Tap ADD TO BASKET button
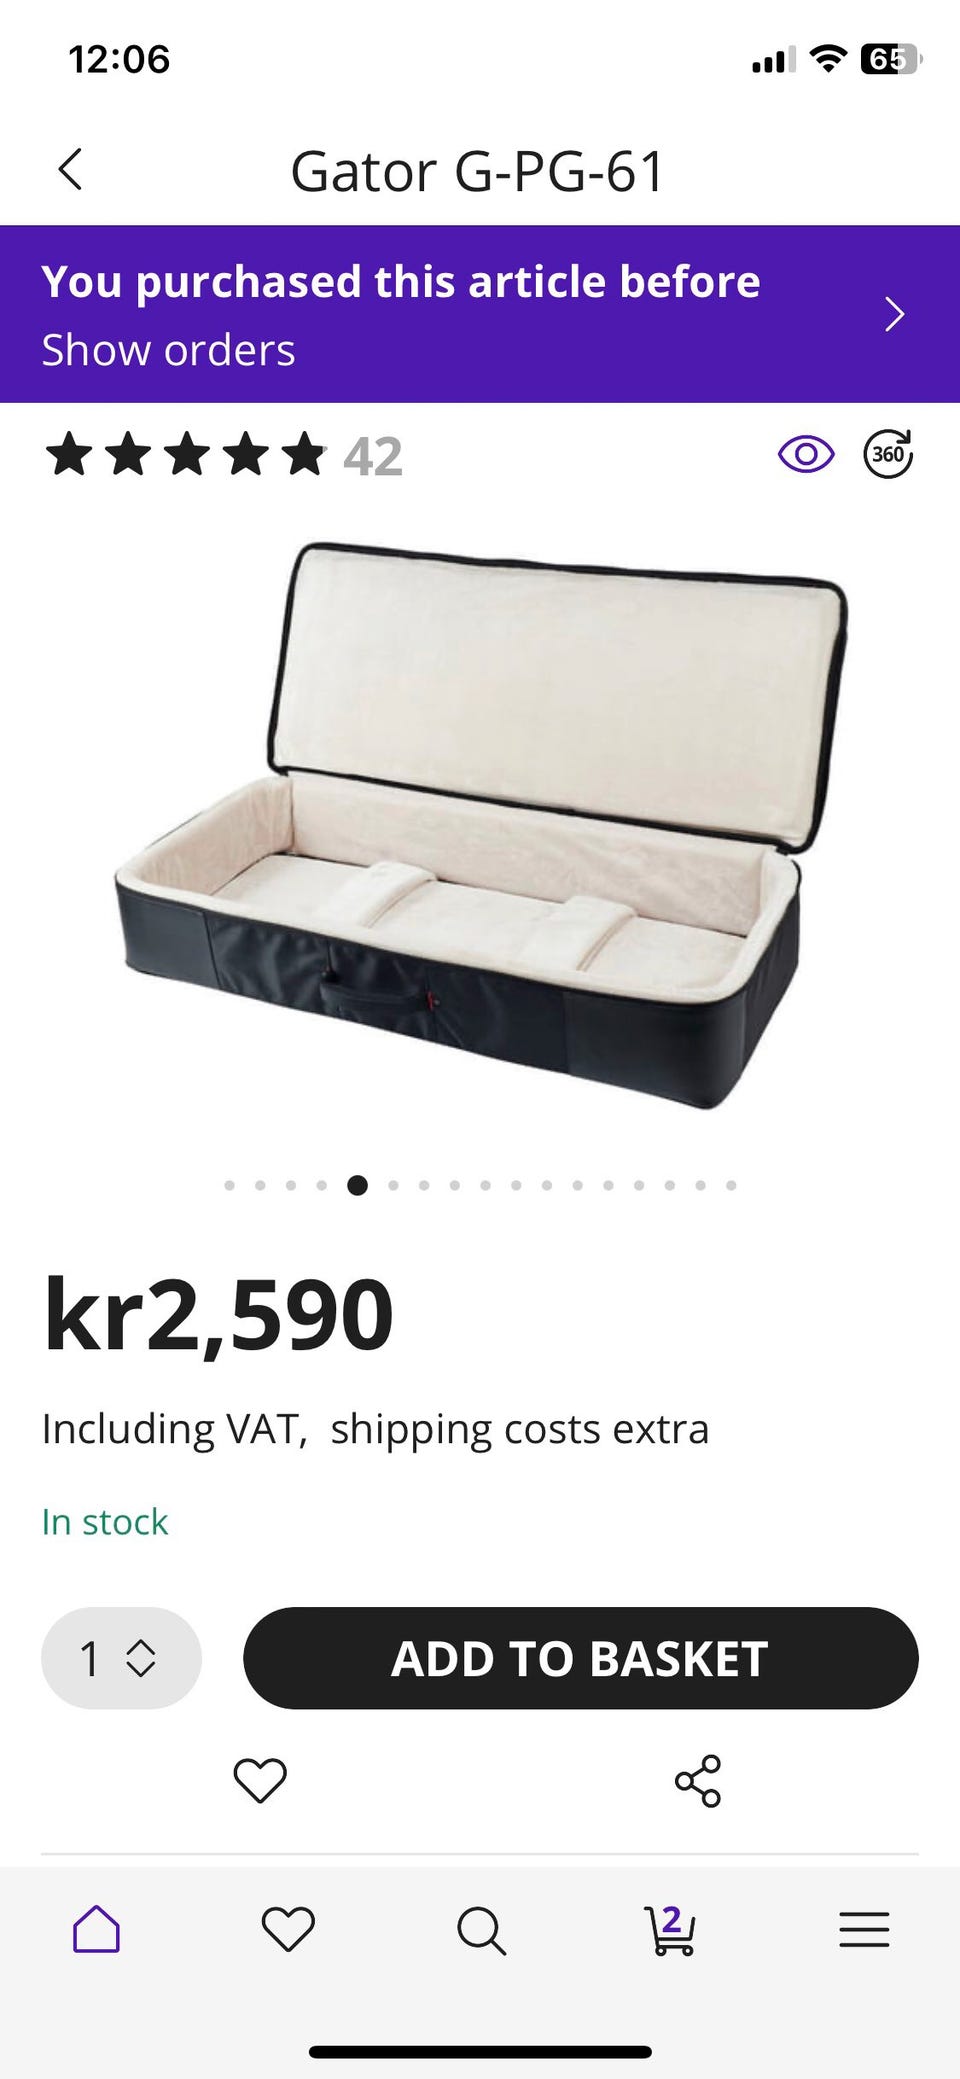Viewport: 960px width, 2079px height. (580, 1658)
